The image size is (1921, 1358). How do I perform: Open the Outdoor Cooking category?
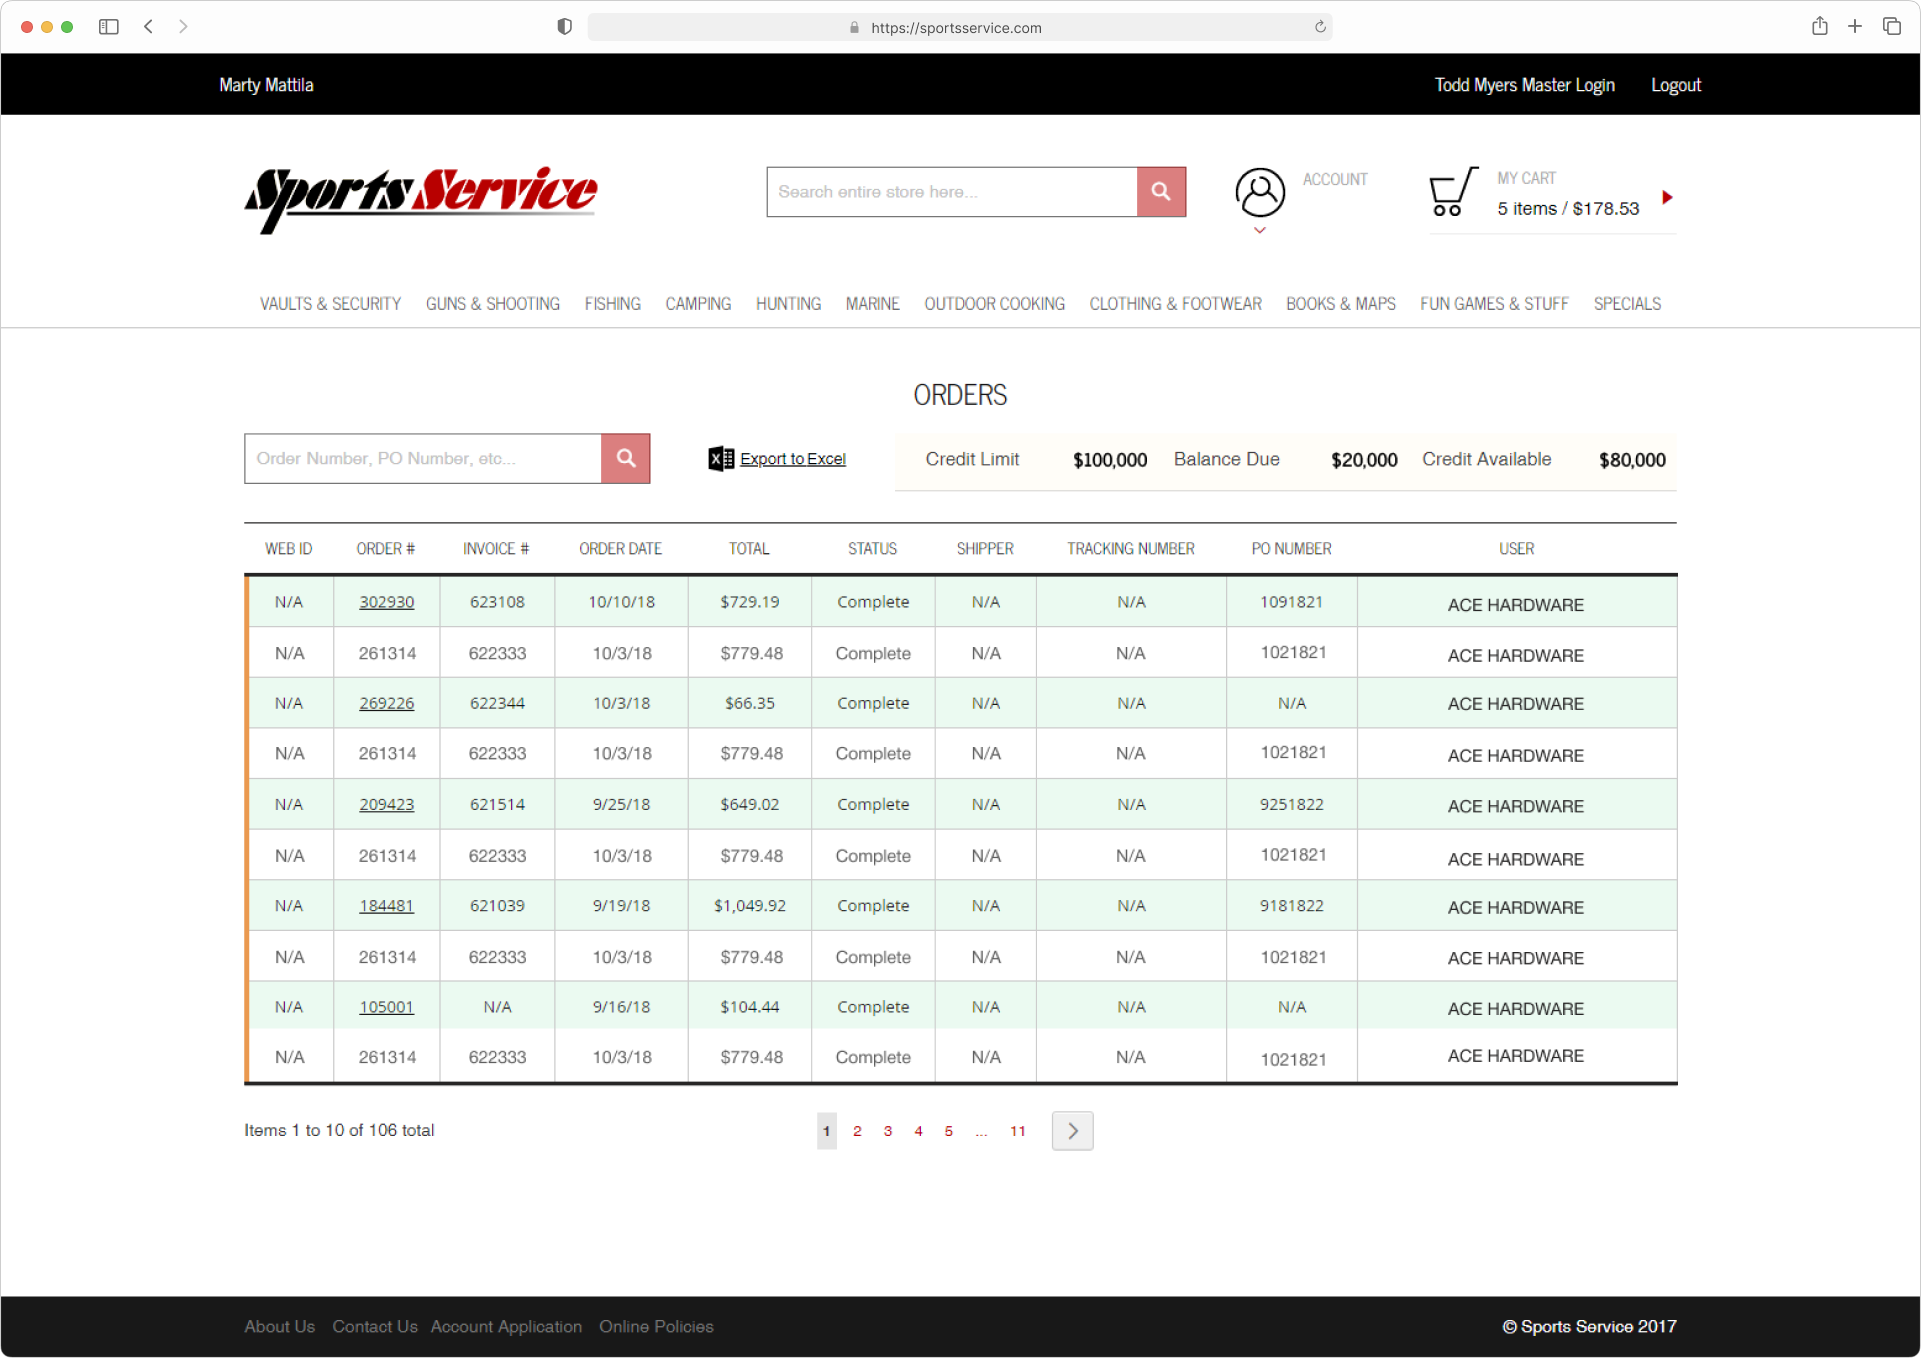[x=994, y=303]
